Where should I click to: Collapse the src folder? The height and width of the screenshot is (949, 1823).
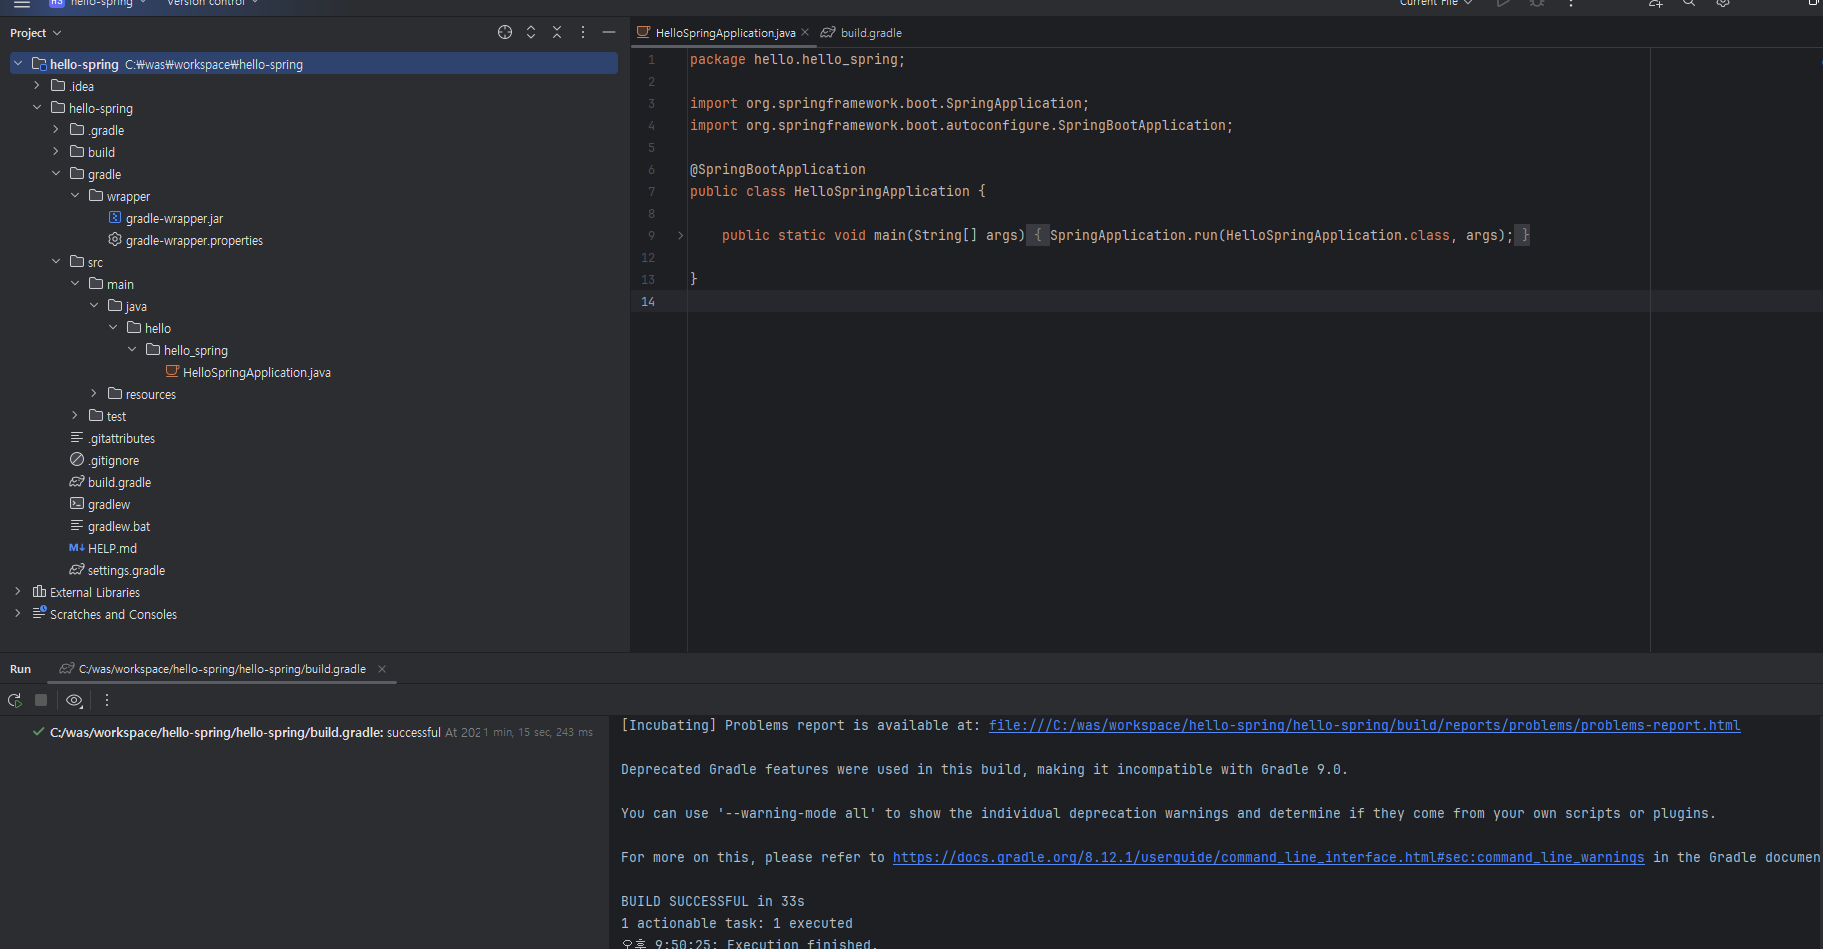pyautogui.click(x=56, y=262)
